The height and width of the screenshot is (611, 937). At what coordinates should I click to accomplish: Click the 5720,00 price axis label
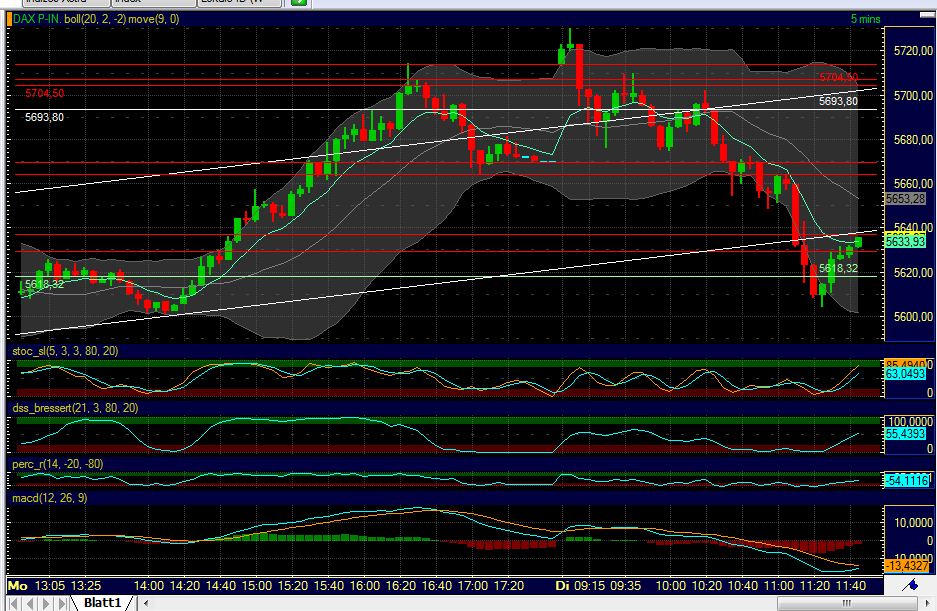(x=913, y=51)
